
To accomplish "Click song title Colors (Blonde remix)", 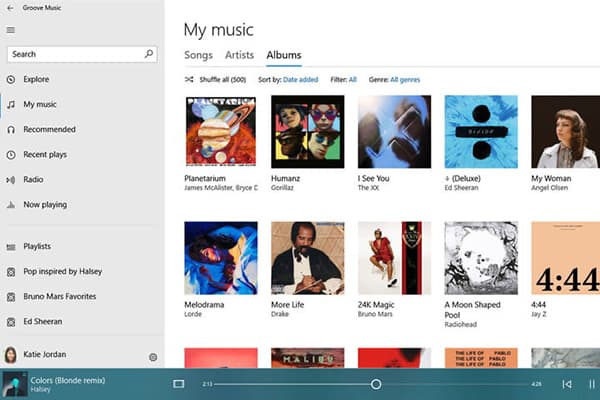I will click(68, 380).
